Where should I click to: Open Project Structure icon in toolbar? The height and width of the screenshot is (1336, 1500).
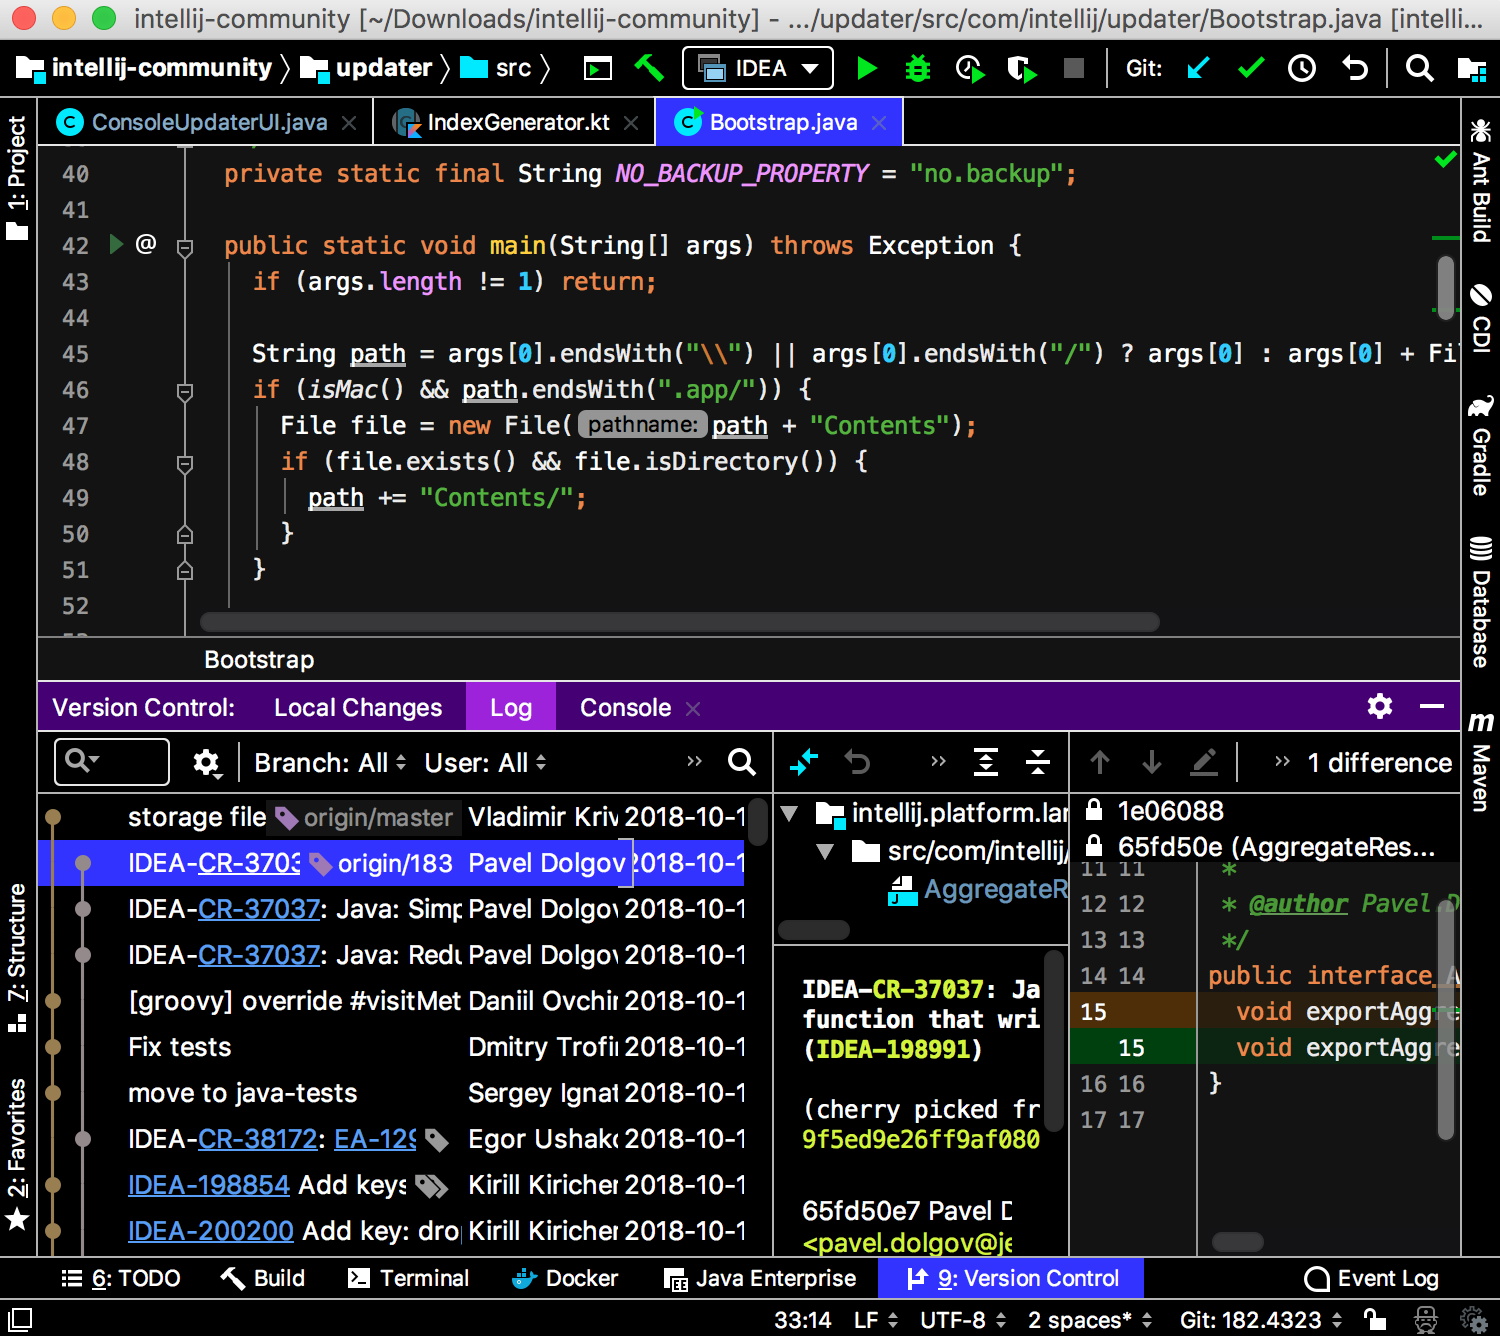coord(1471,68)
